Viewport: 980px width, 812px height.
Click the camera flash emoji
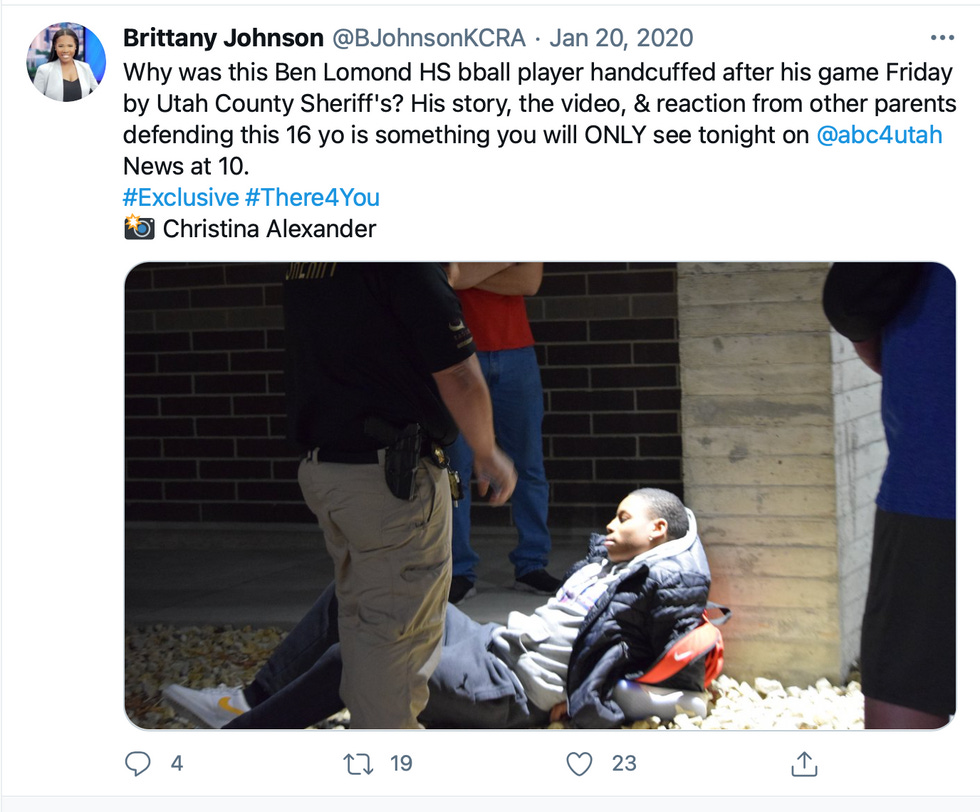pyautogui.click(x=139, y=228)
